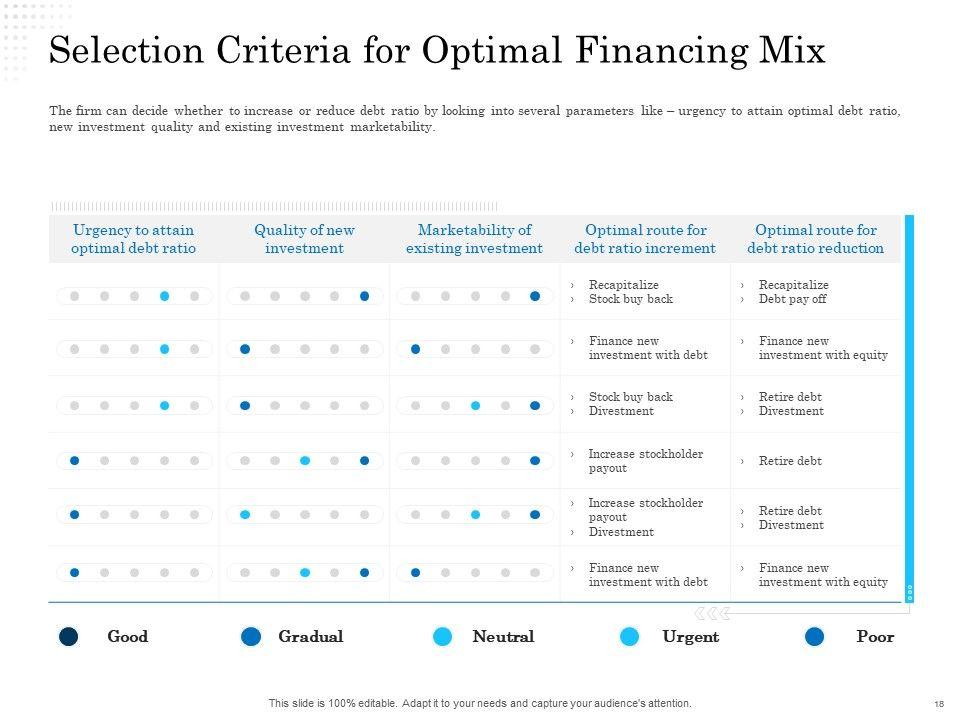
Task: Click the 'Stock buy back' bullet under Recapitalize
Action: pyautogui.click(x=630, y=299)
